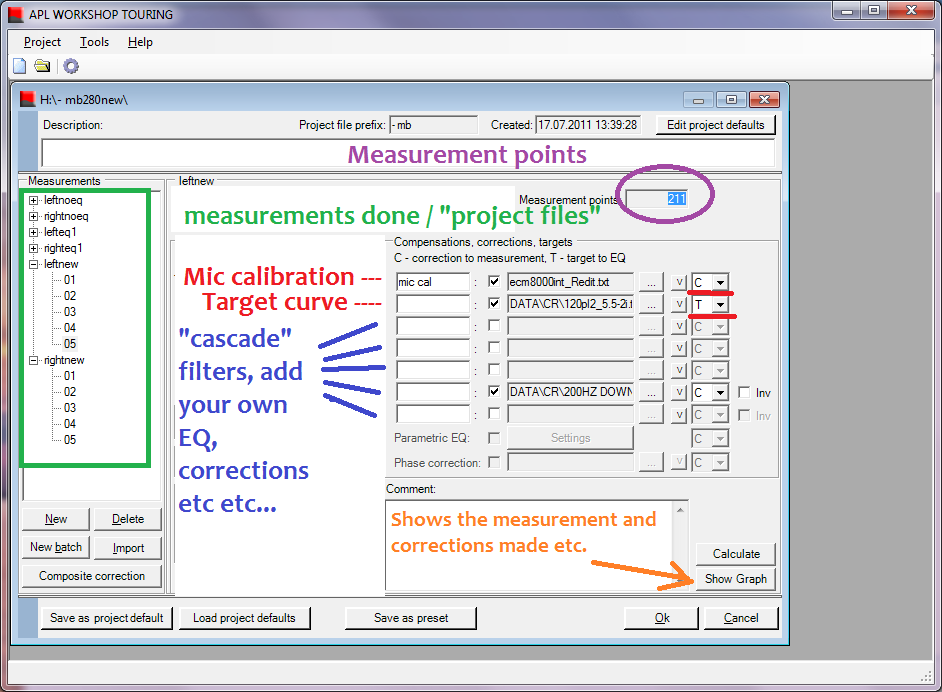
Task: Click the red project window icon
Action: click(x=27, y=99)
